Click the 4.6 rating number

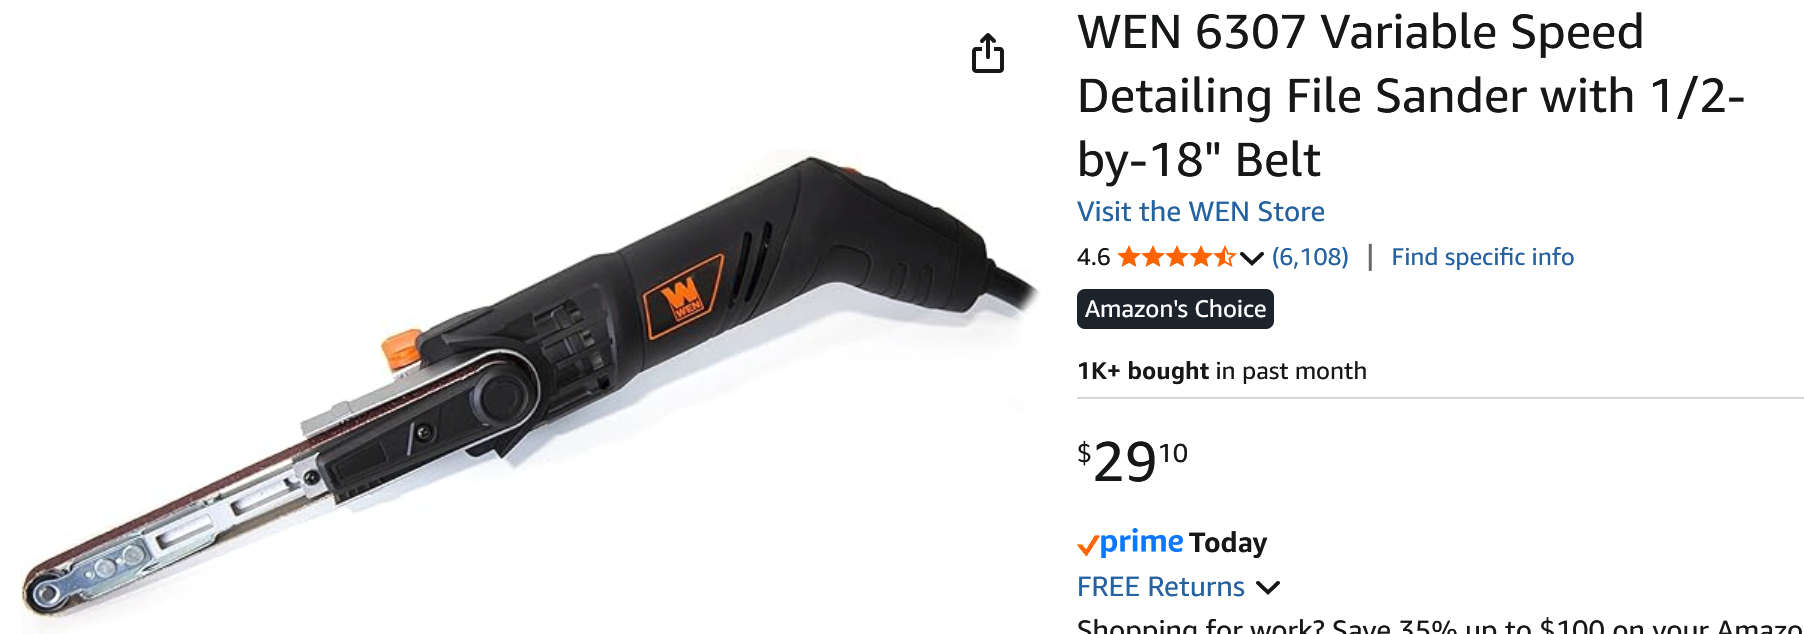tap(1093, 257)
